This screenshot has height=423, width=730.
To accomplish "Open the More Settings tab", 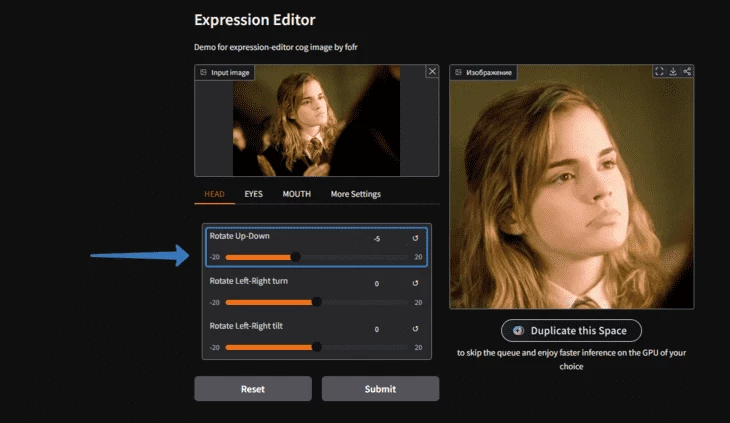I will pyautogui.click(x=356, y=194).
